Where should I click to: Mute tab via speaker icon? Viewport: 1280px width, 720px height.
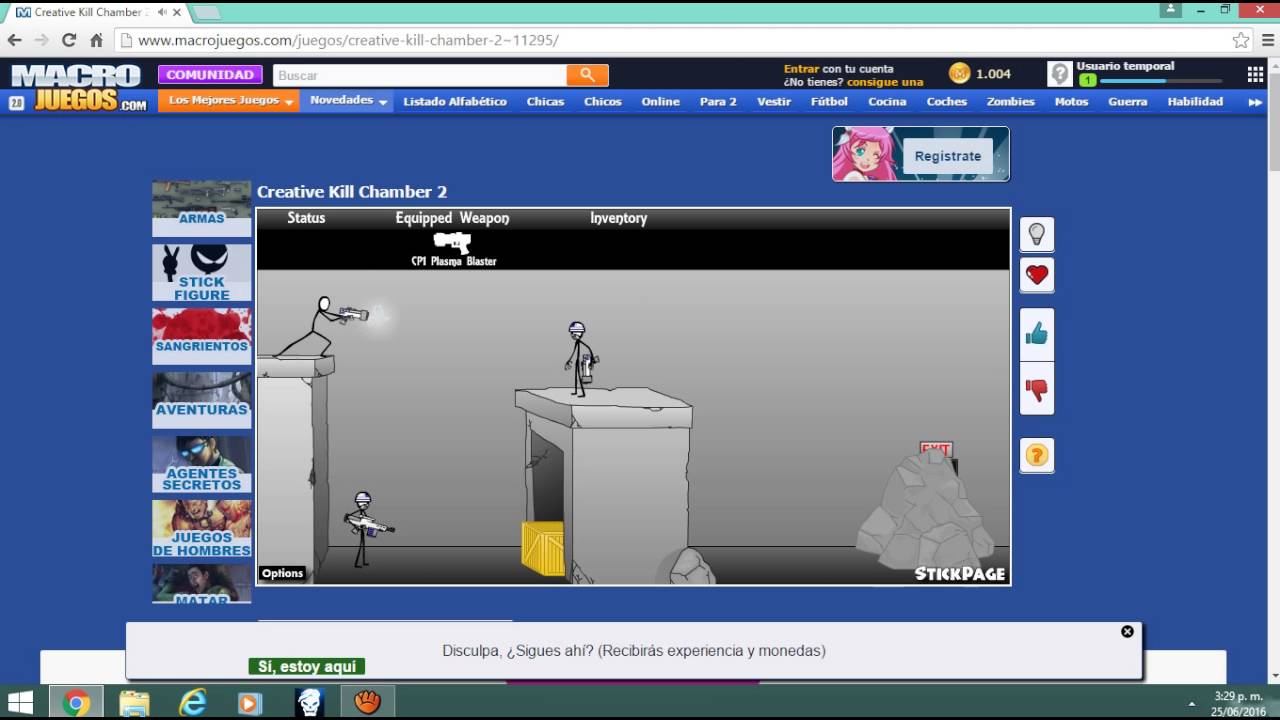coord(162,12)
